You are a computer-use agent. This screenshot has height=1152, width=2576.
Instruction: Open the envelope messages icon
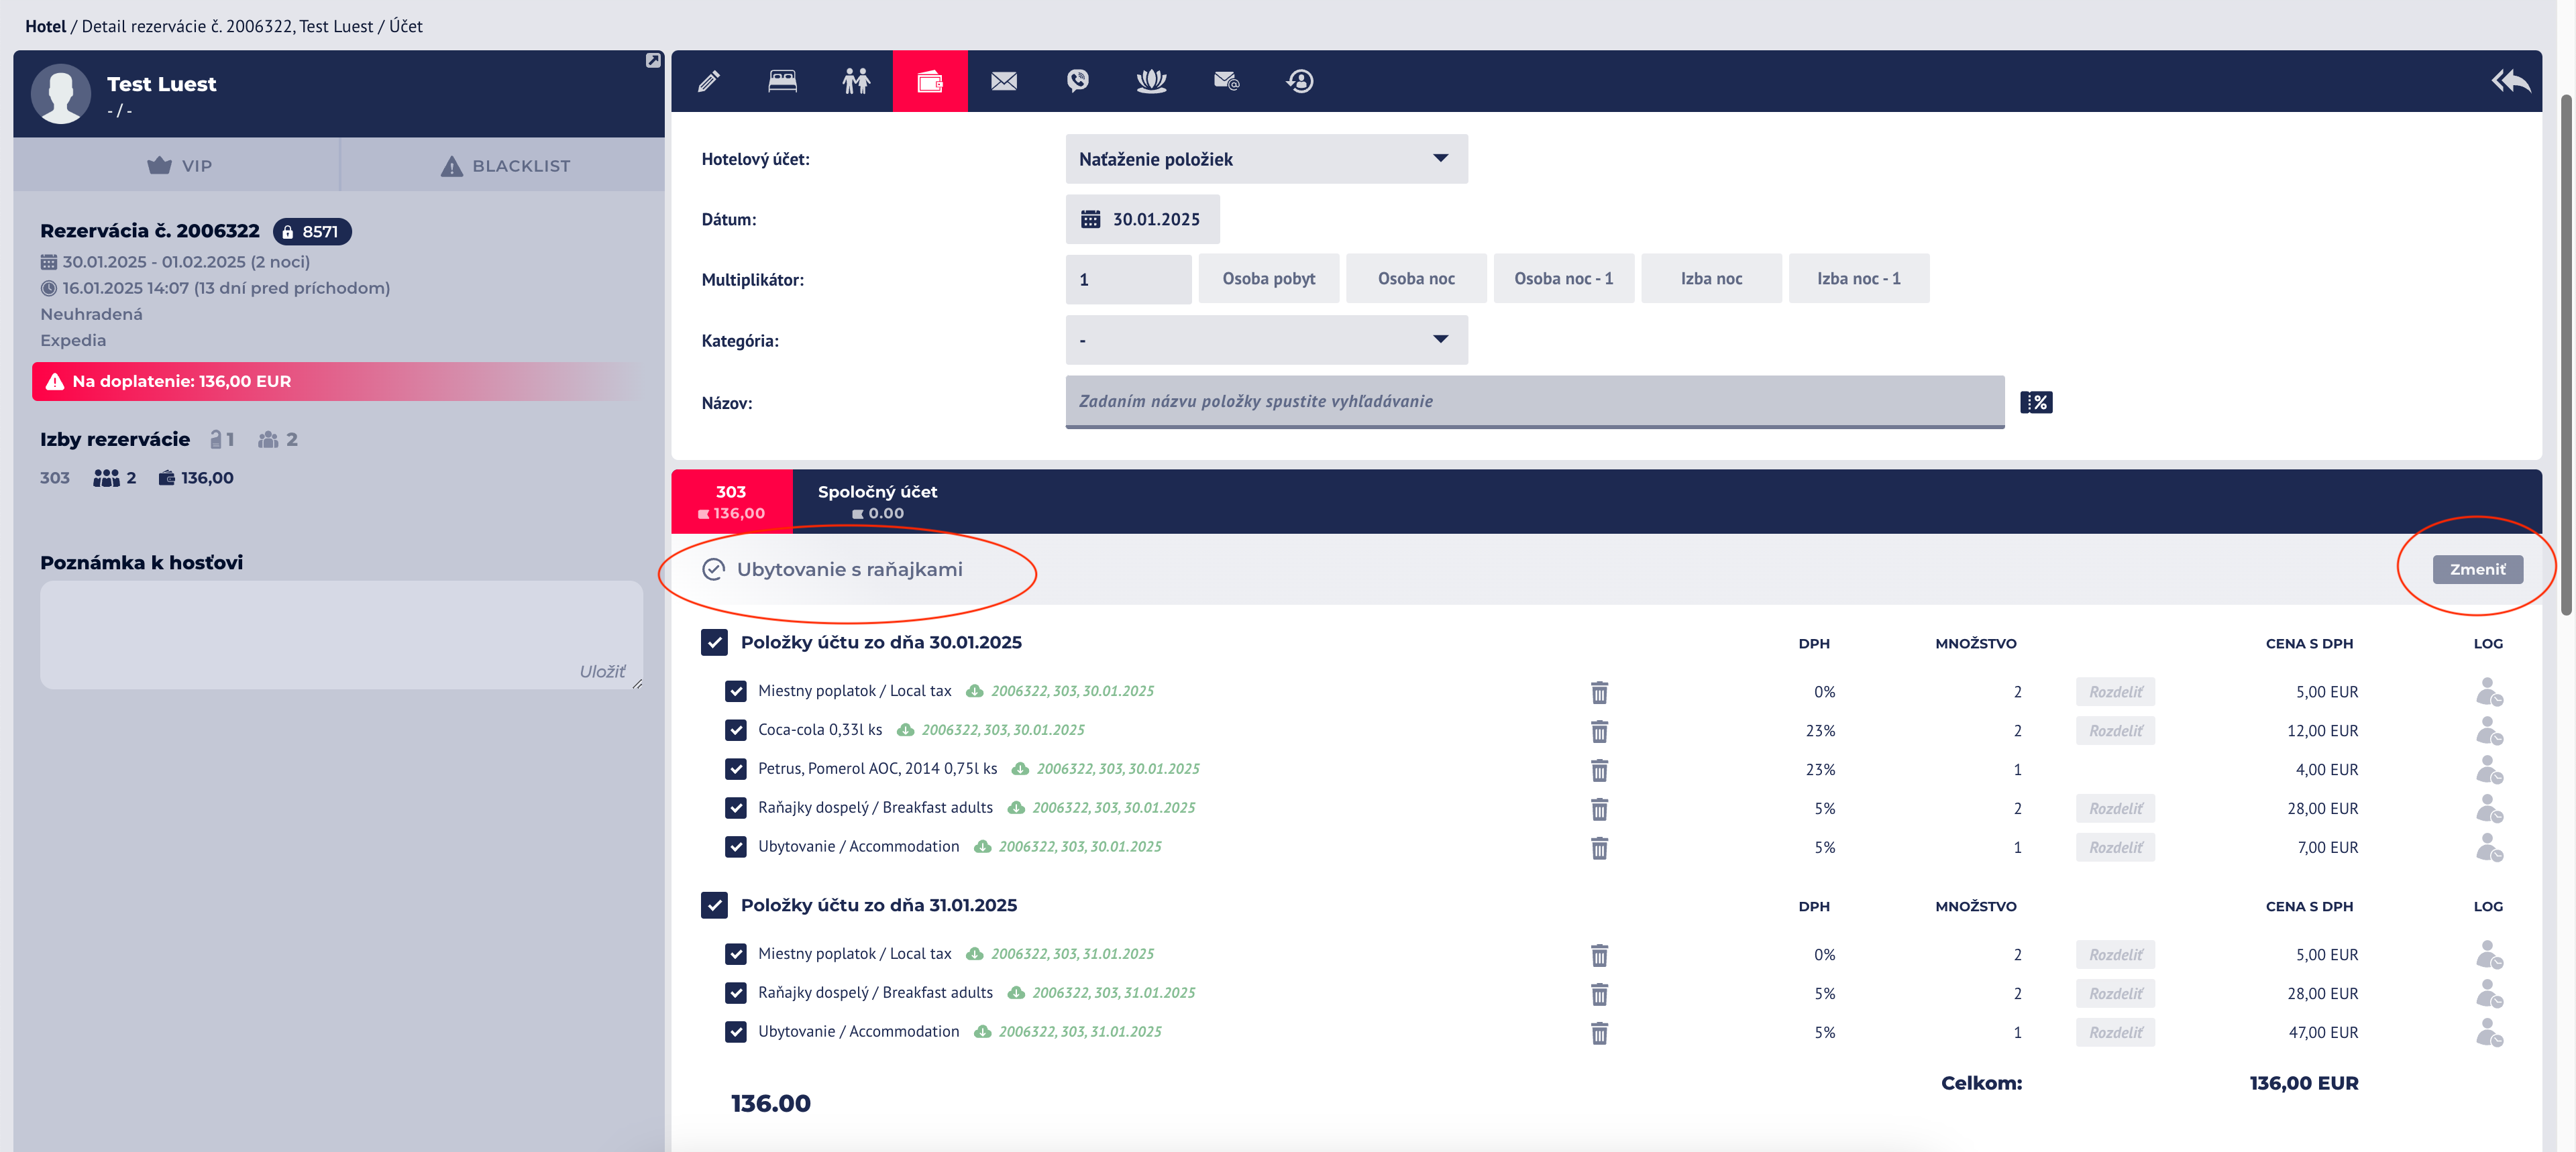point(1004,81)
